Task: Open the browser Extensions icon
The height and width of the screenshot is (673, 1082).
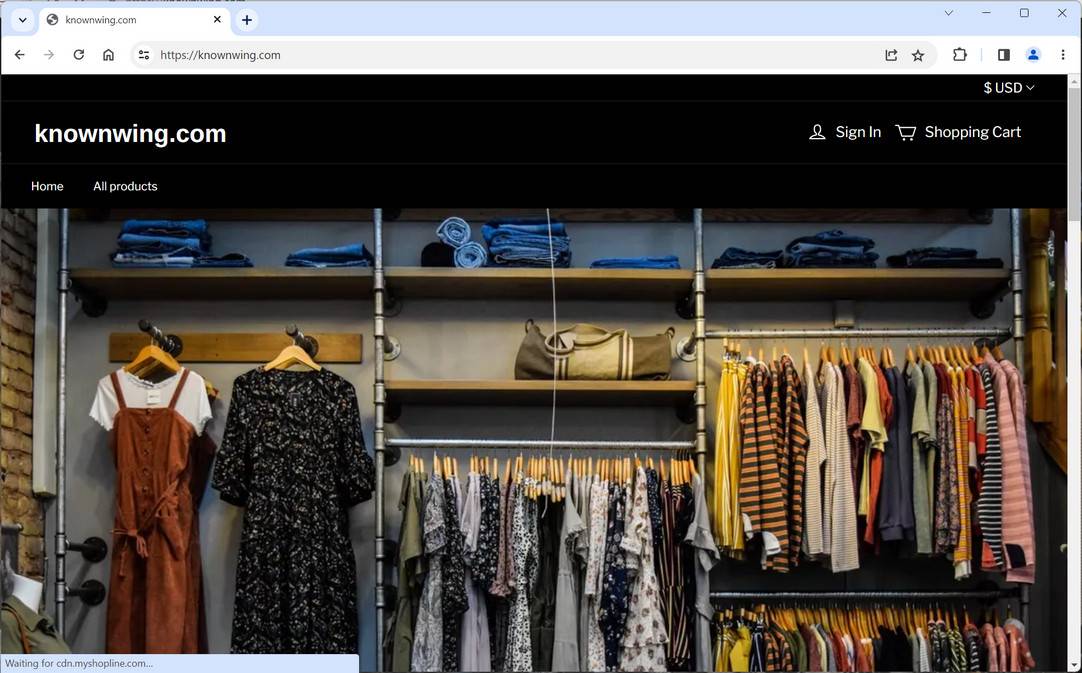Action: tap(959, 55)
